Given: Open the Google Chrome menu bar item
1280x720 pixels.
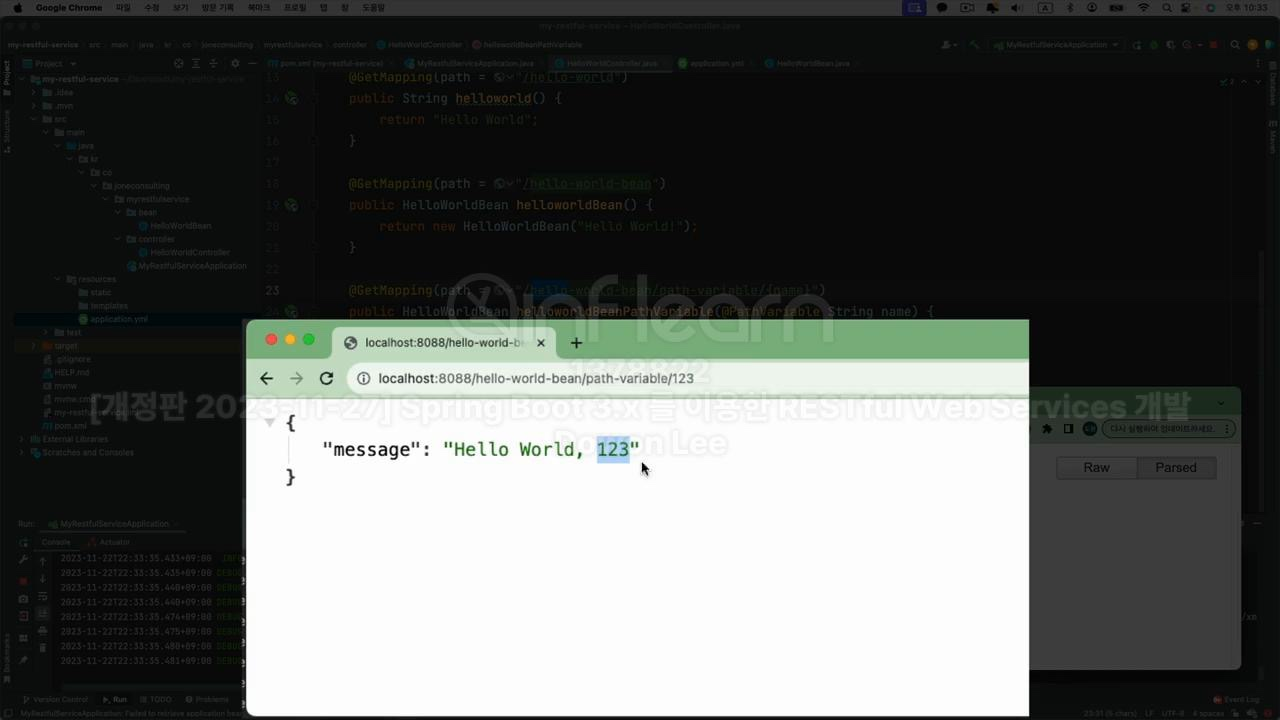Looking at the screenshot, I should (x=69, y=8).
